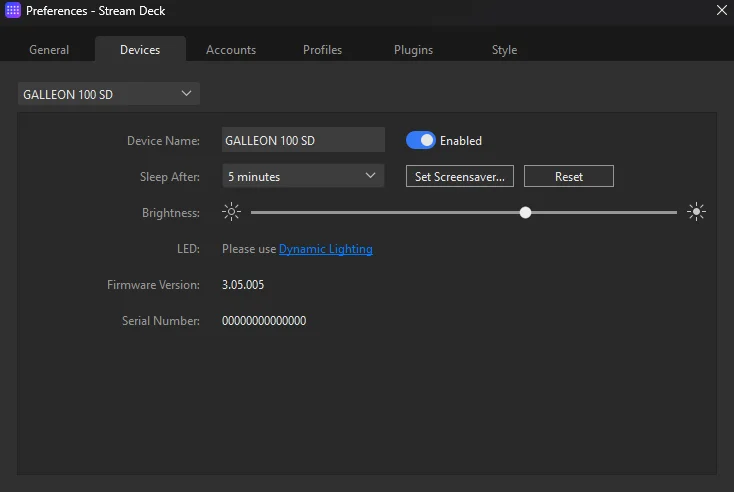734x492 pixels.
Task: Open the Dynamic Lighting link
Action: (326, 249)
